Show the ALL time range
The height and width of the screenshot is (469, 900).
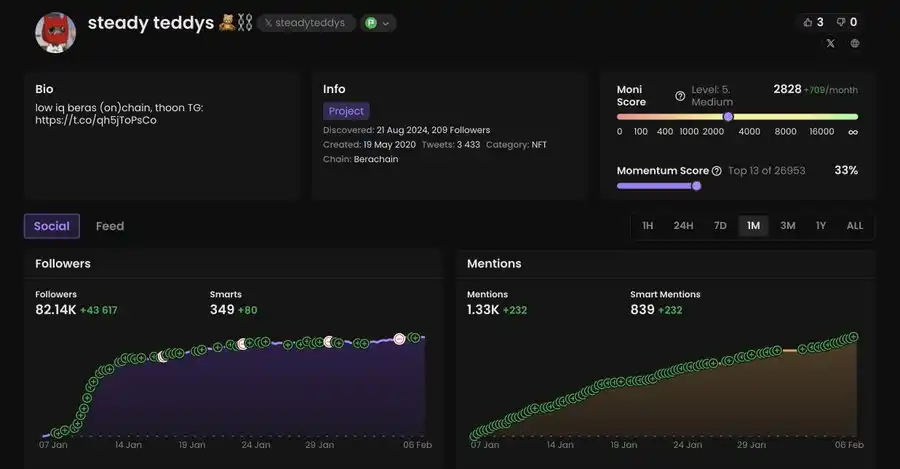click(x=855, y=226)
